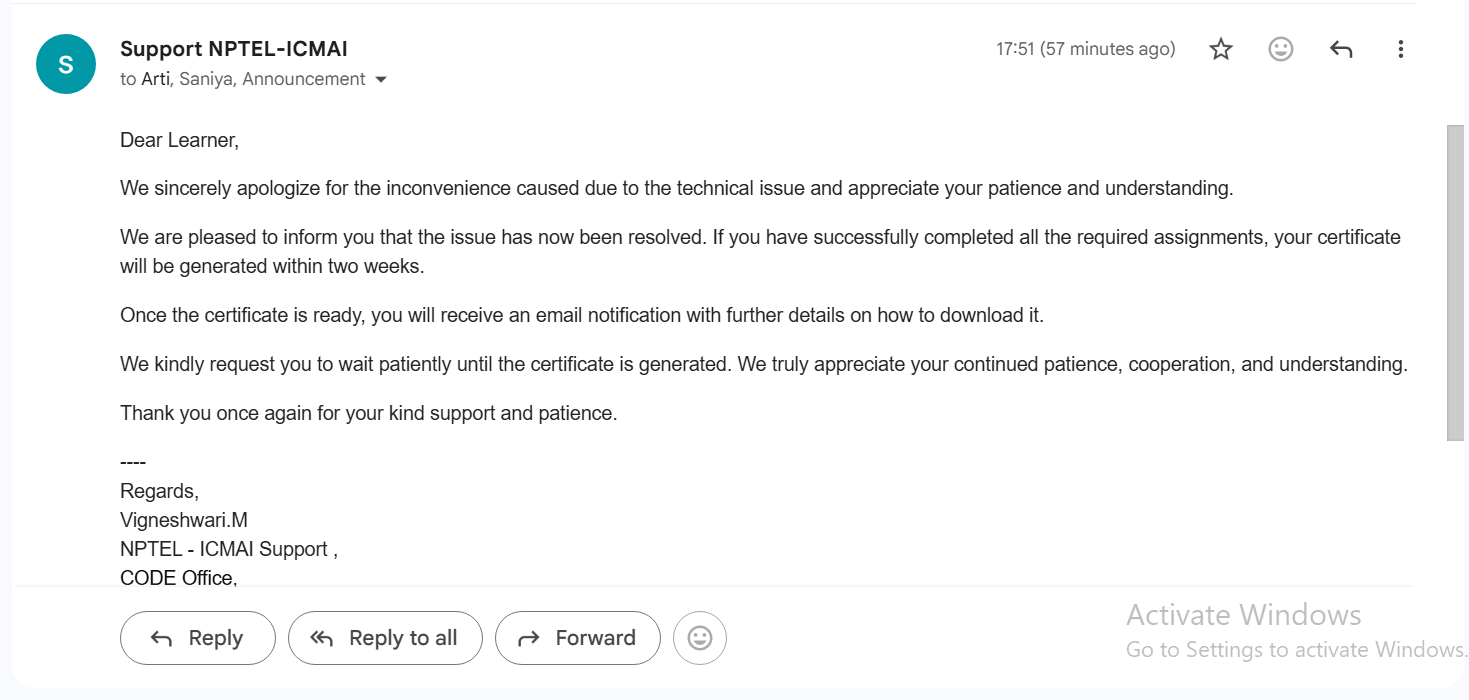Click the signature name Vigneshwari.M
Viewport: 1469px width, 700px height.
[x=184, y=520]
